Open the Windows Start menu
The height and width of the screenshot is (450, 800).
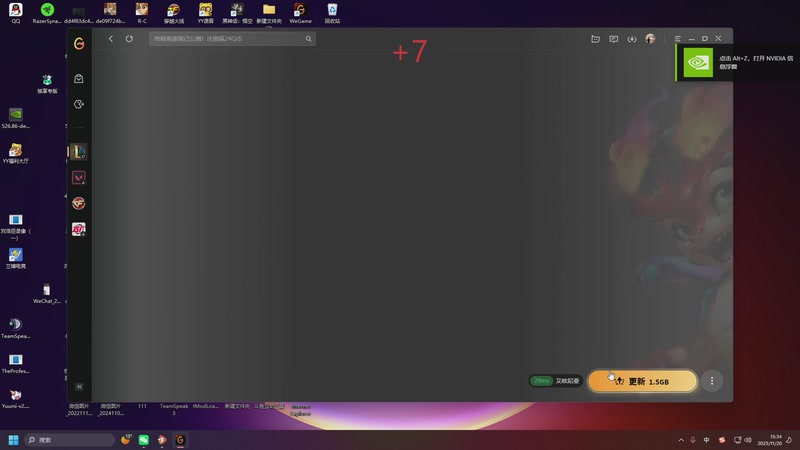pos(14,440)
